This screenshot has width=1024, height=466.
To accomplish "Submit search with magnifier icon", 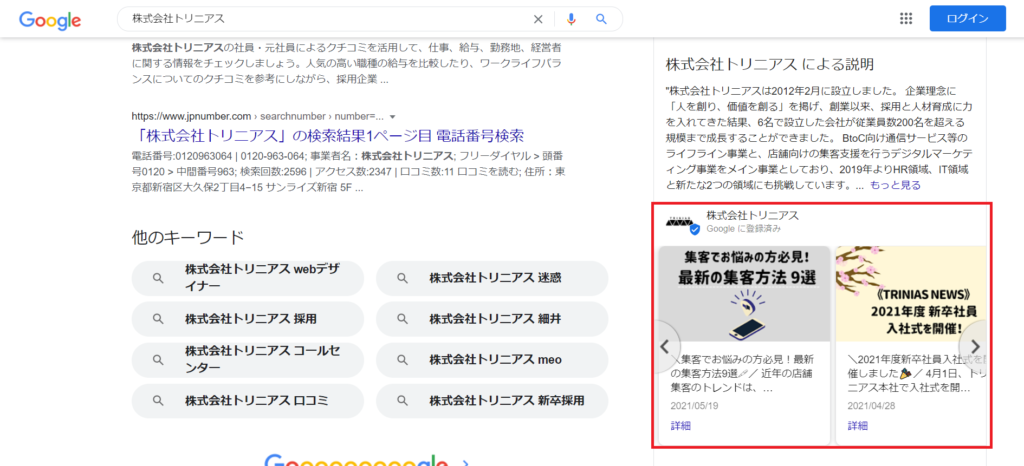I will tap(601, 19).
